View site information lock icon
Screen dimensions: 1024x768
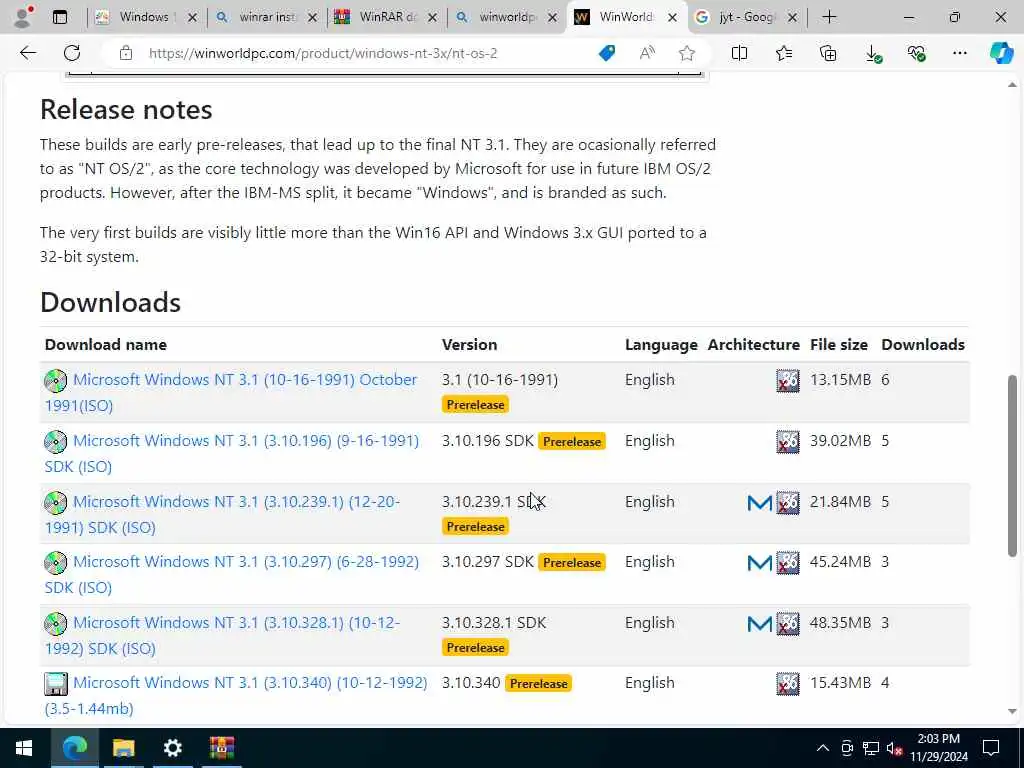click(125, 53)
